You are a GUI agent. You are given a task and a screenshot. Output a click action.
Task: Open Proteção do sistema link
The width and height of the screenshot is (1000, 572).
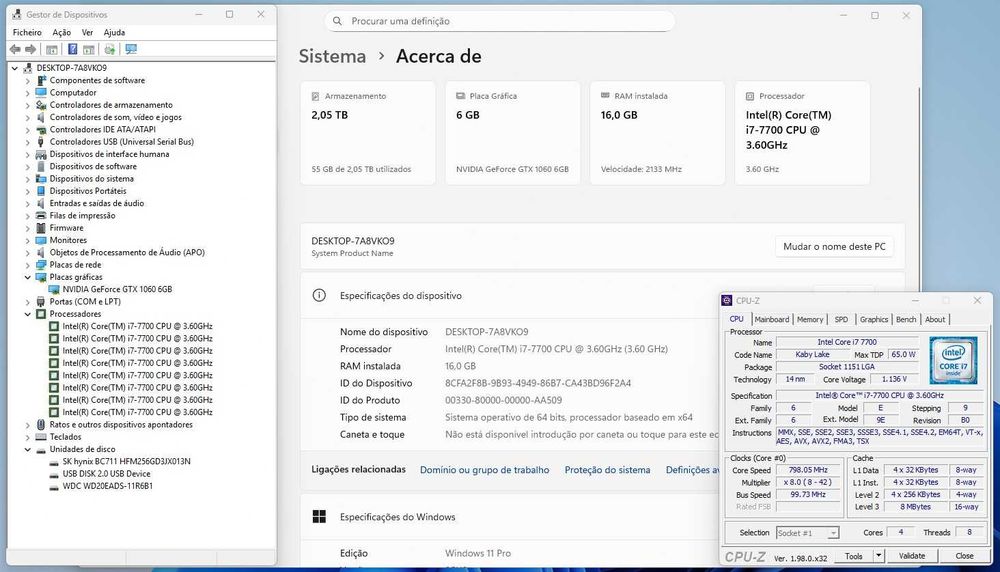click(607, 470)
